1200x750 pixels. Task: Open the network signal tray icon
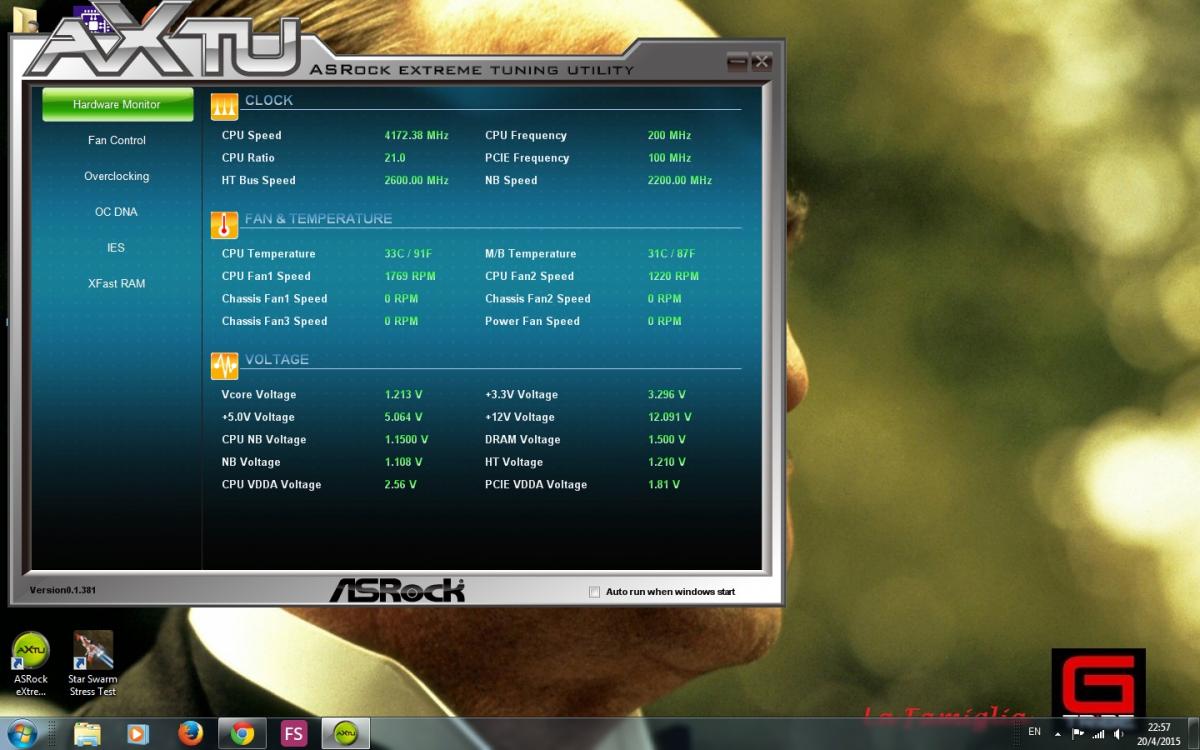pos(1099,734)
